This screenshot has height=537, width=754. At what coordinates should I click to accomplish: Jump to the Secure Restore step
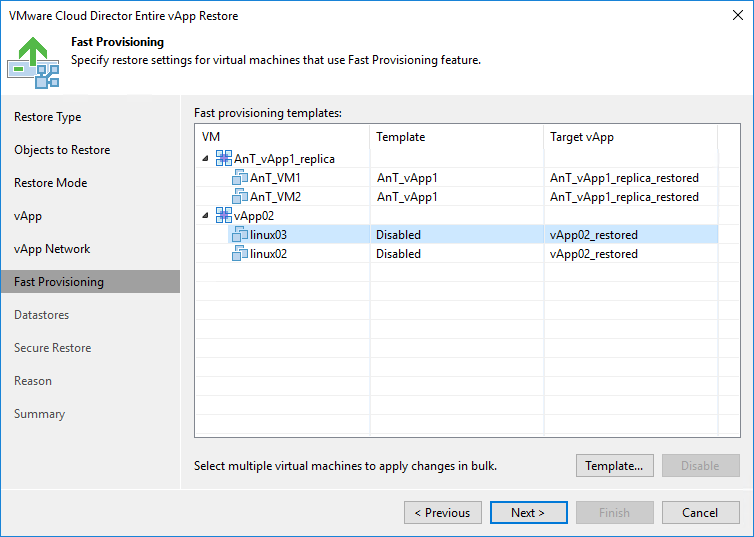(52, 348)
